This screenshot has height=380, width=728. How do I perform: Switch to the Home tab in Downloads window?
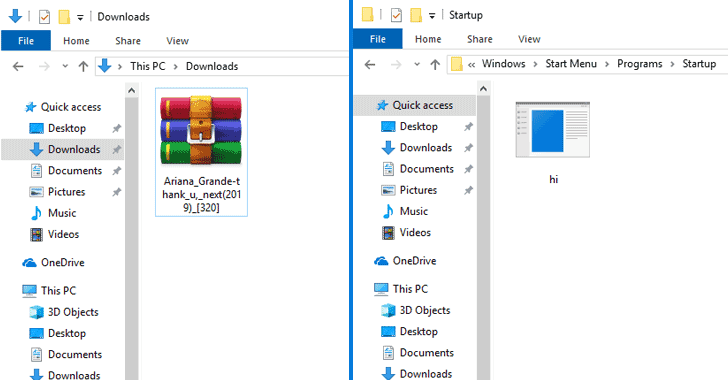coord(76,41)
